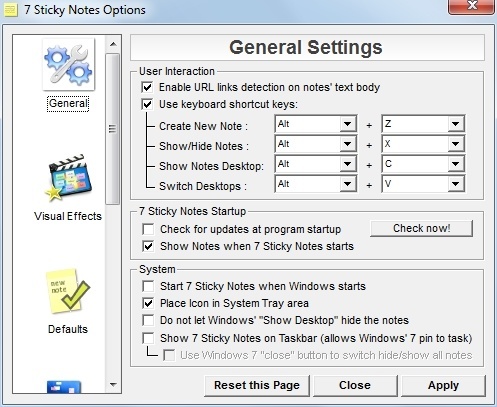
Task: Select the Visual Effects label in sidebar
Action: (x=68, y=216)
